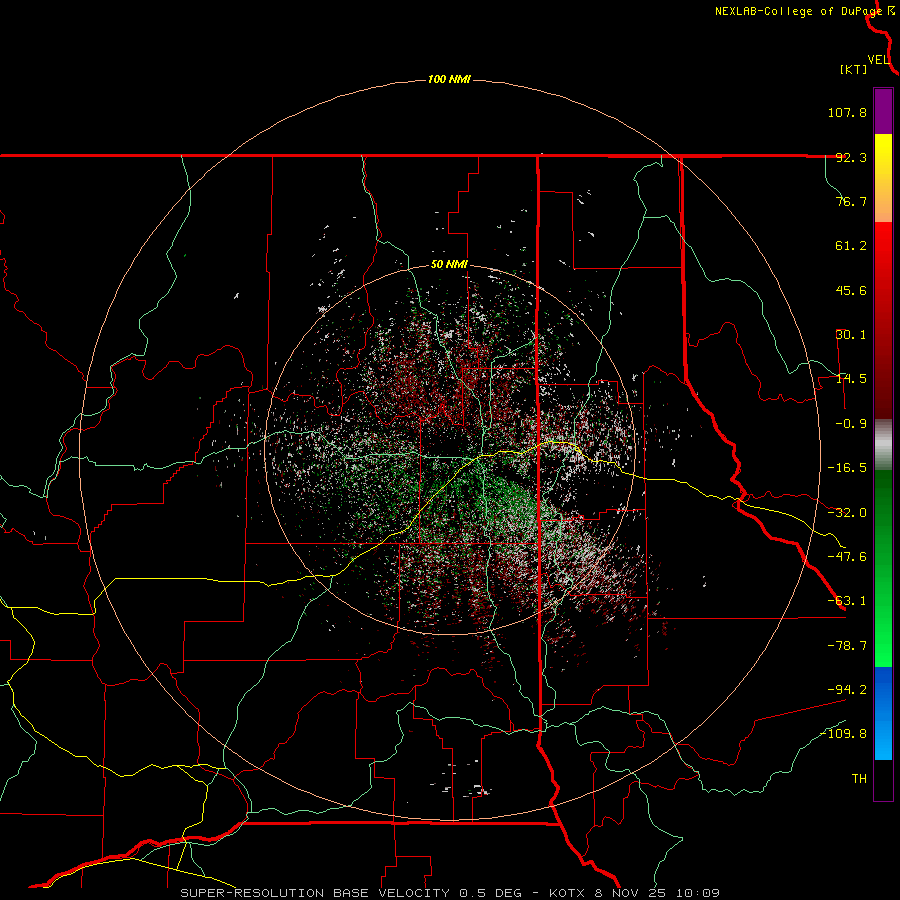Click the [KT] units label
The width and height of the screenshot is (900, 900).
tap(854, 69)
